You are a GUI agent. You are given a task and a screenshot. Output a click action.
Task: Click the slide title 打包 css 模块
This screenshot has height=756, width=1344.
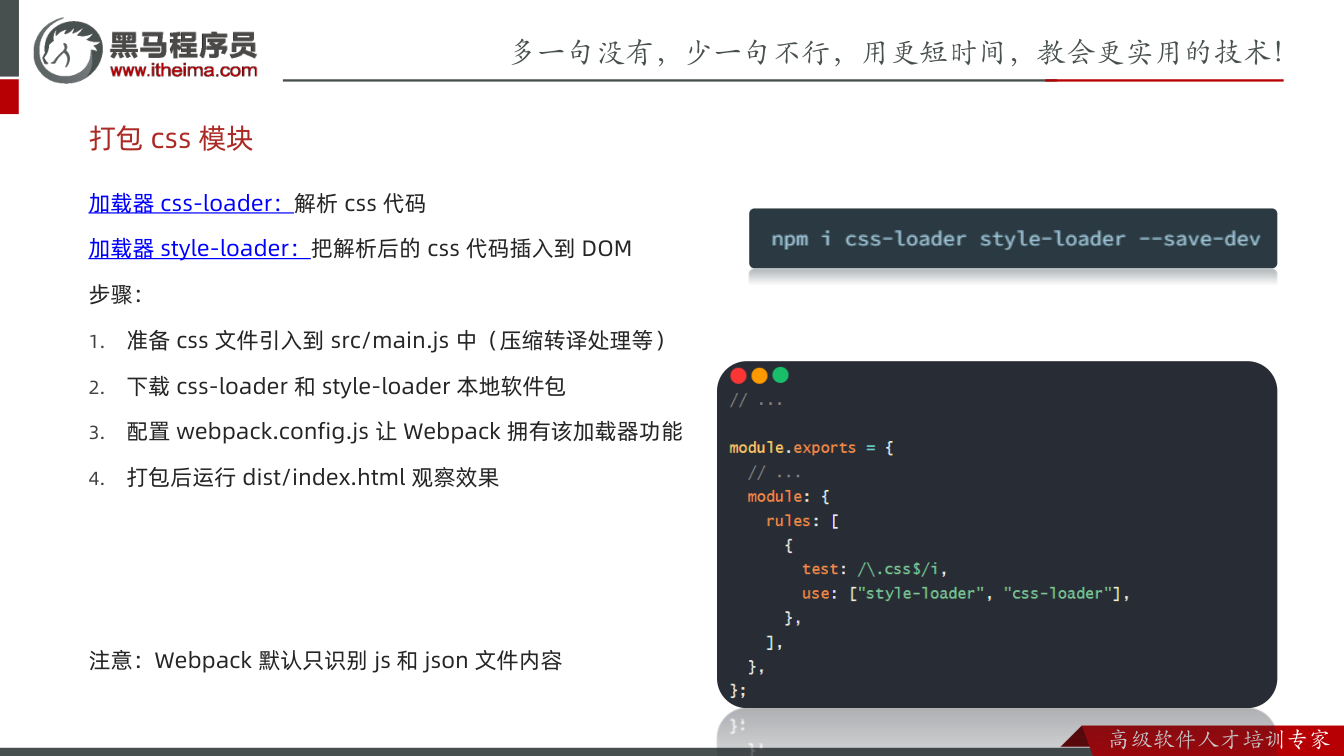[171, 139]
